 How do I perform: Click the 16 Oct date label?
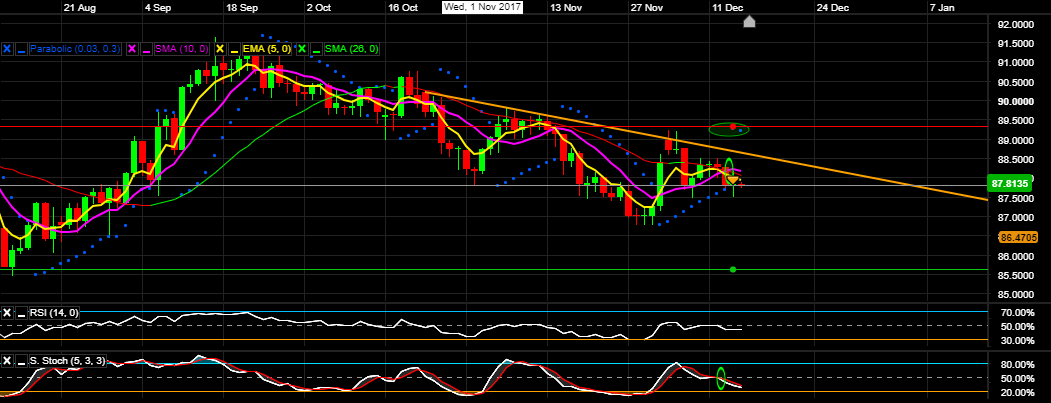[x=404, y=8]
